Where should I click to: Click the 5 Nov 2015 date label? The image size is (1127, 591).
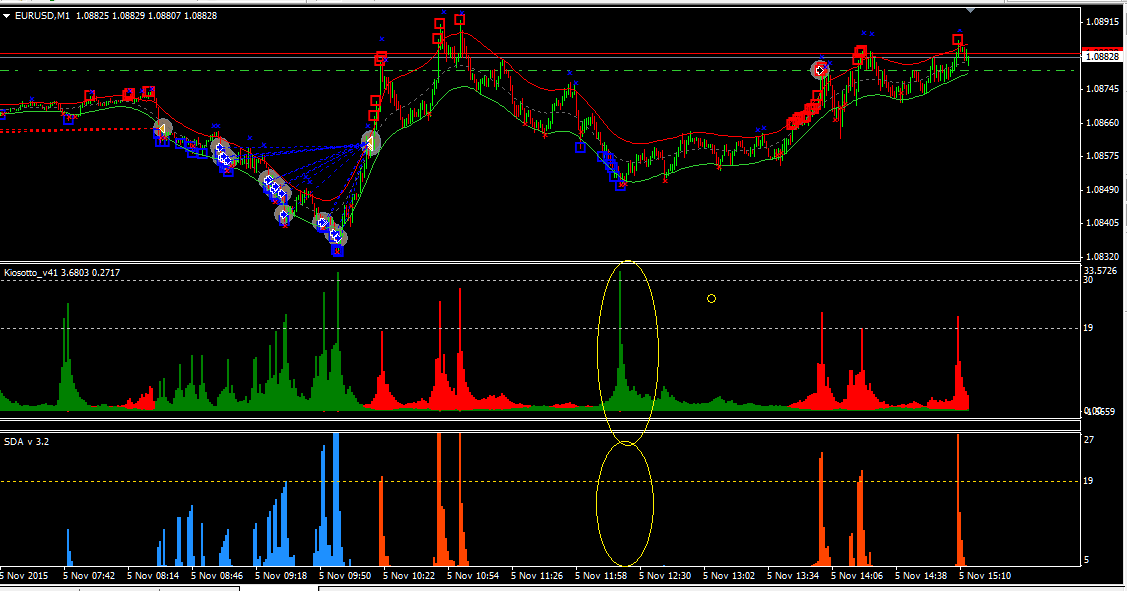point(25,575)
